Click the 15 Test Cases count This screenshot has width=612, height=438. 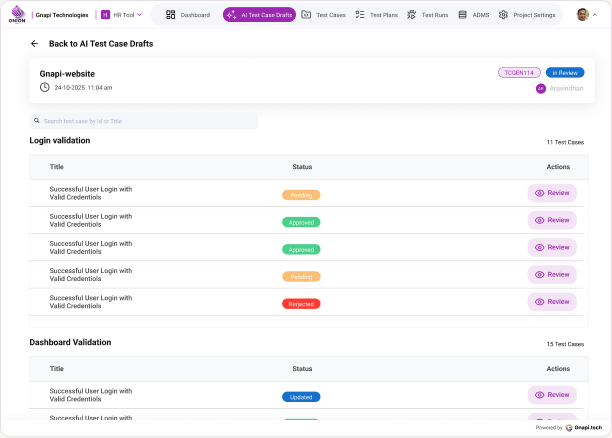click(565, 344)
